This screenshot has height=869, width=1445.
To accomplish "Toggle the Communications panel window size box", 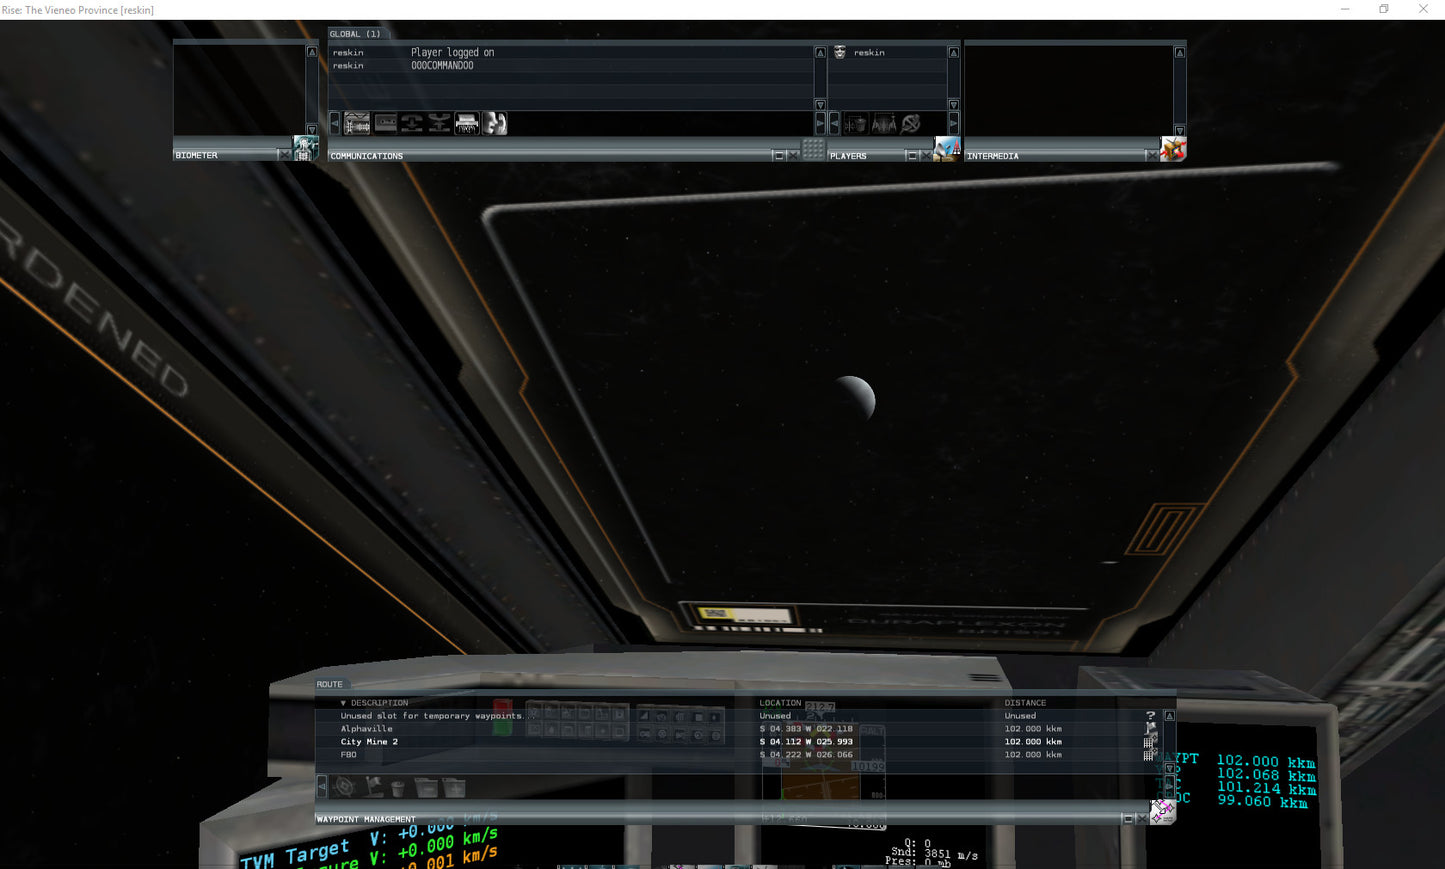I will click(779, 156).
